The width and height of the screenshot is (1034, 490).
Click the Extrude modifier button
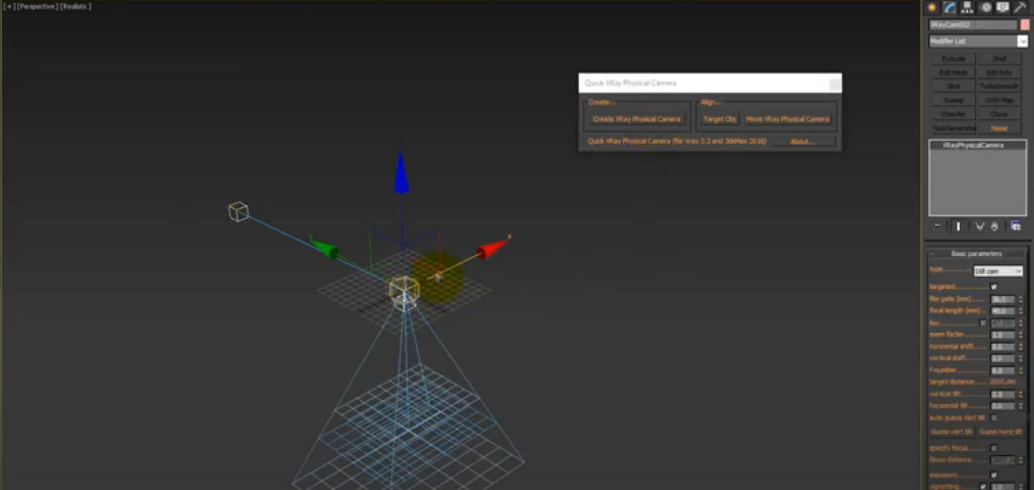point(954,59)
